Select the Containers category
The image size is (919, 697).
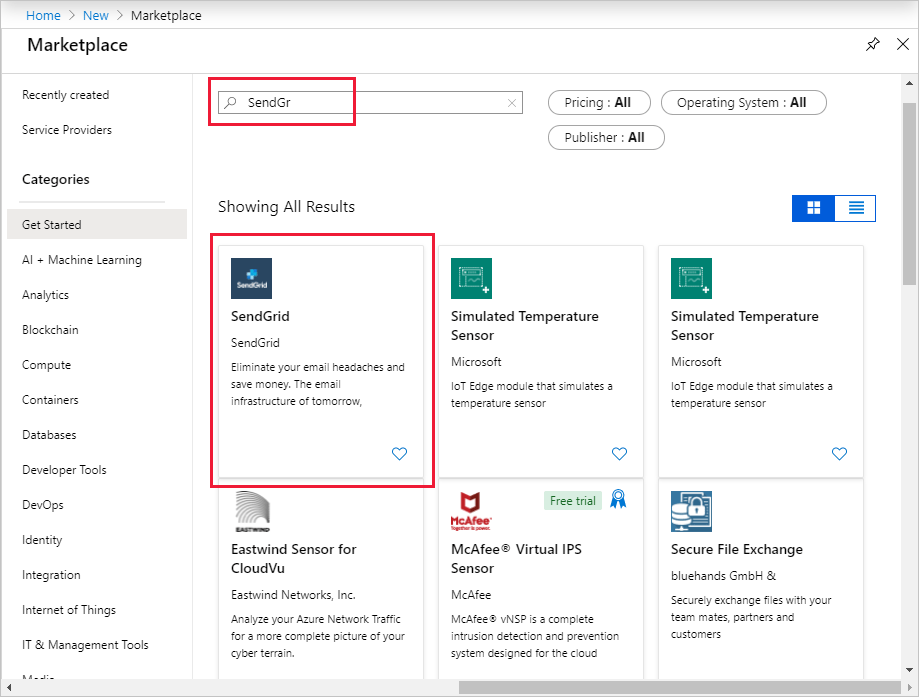point(50,400)
